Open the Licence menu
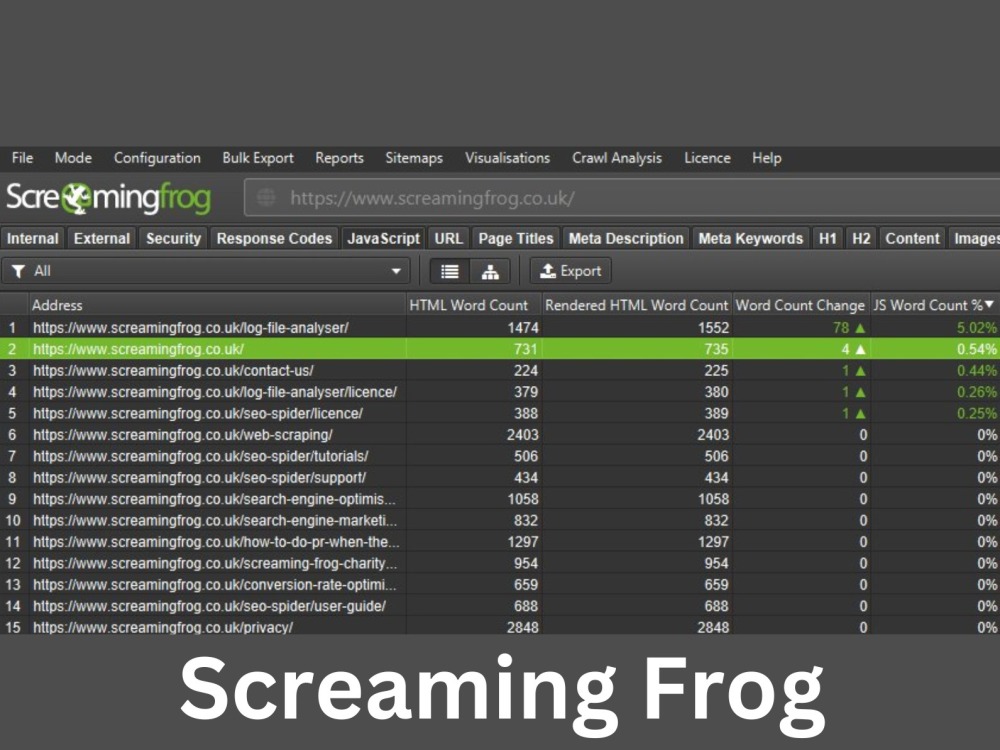This screenshot has width=1000, height=750. pyautogui.click(x=707, y=158)
